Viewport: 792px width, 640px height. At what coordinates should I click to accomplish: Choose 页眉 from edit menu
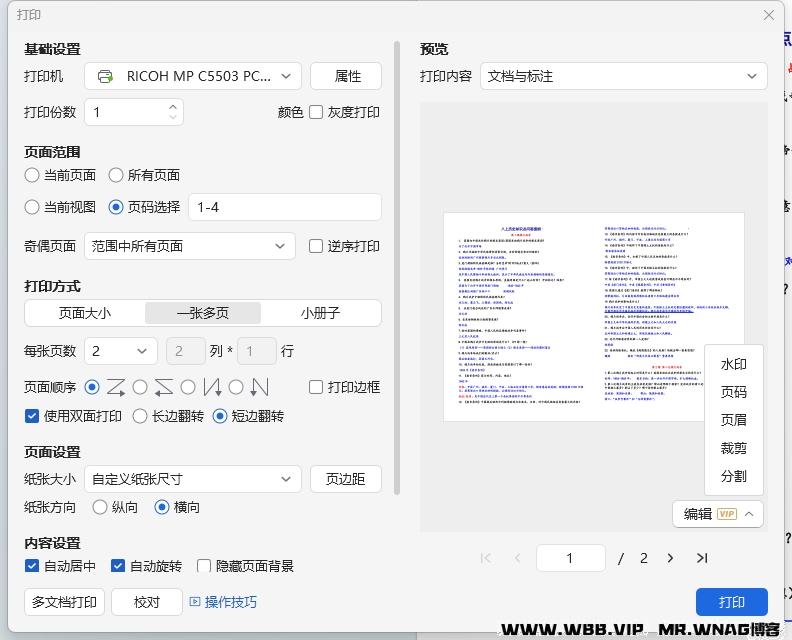click(733, 420)
